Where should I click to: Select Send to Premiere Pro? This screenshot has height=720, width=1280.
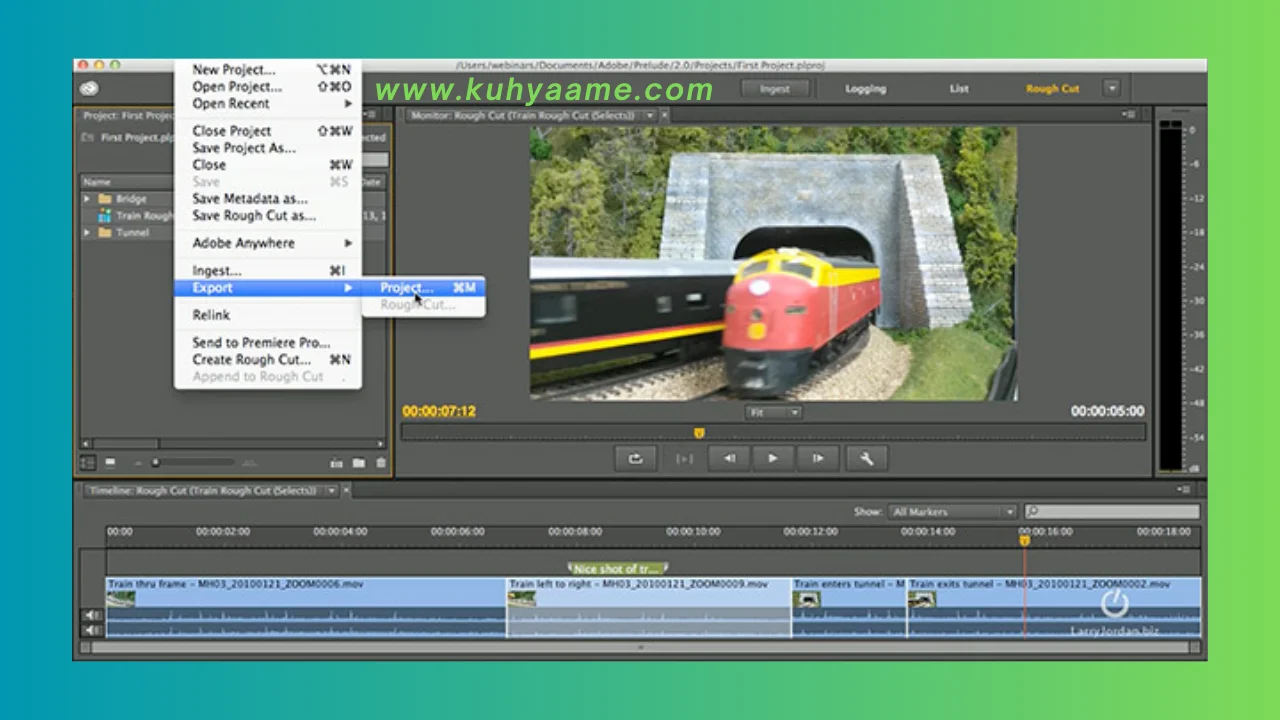(x=268, y=342)
